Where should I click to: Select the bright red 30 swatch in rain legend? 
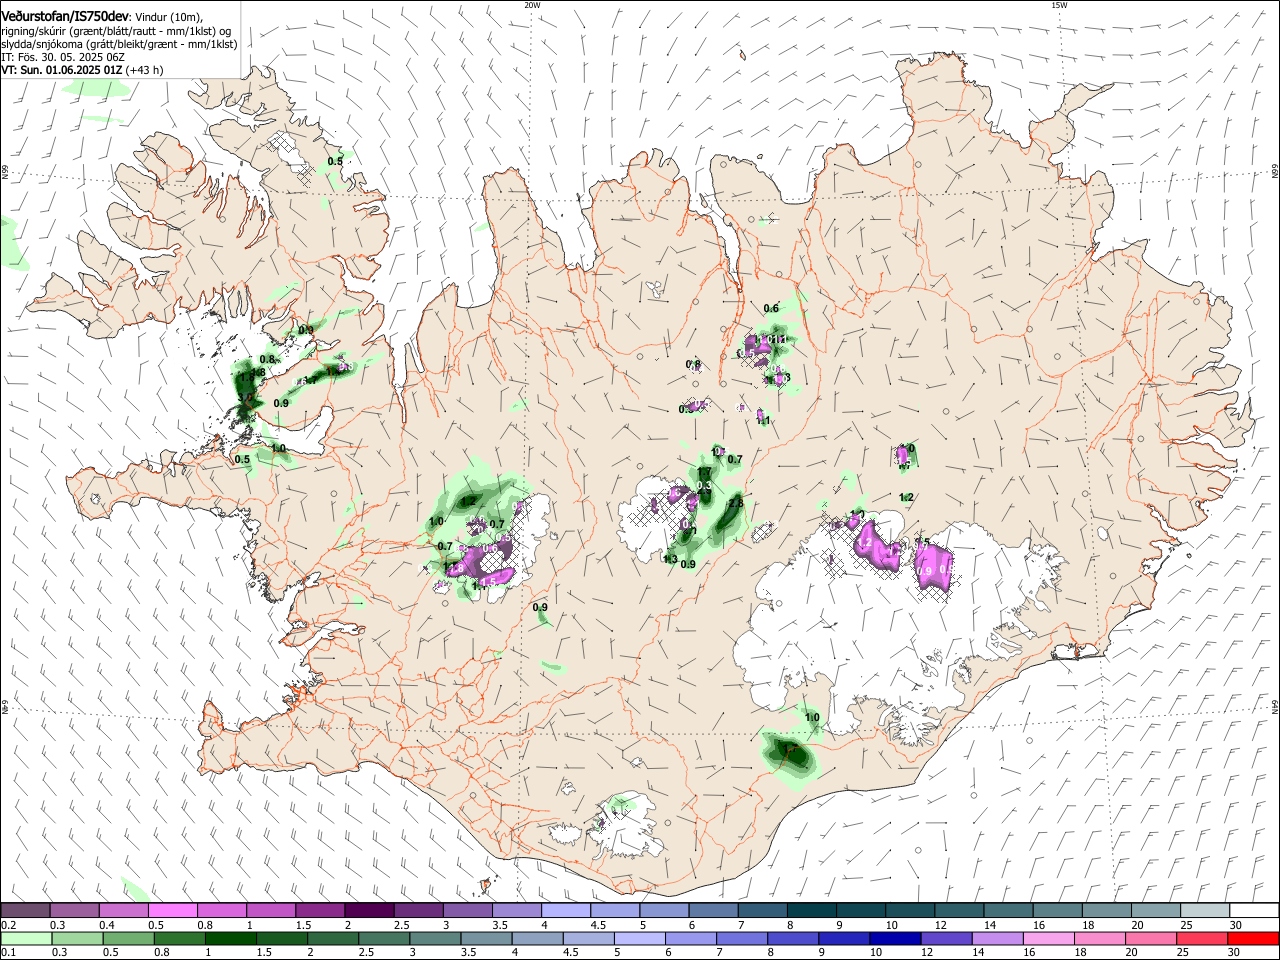1252,938
